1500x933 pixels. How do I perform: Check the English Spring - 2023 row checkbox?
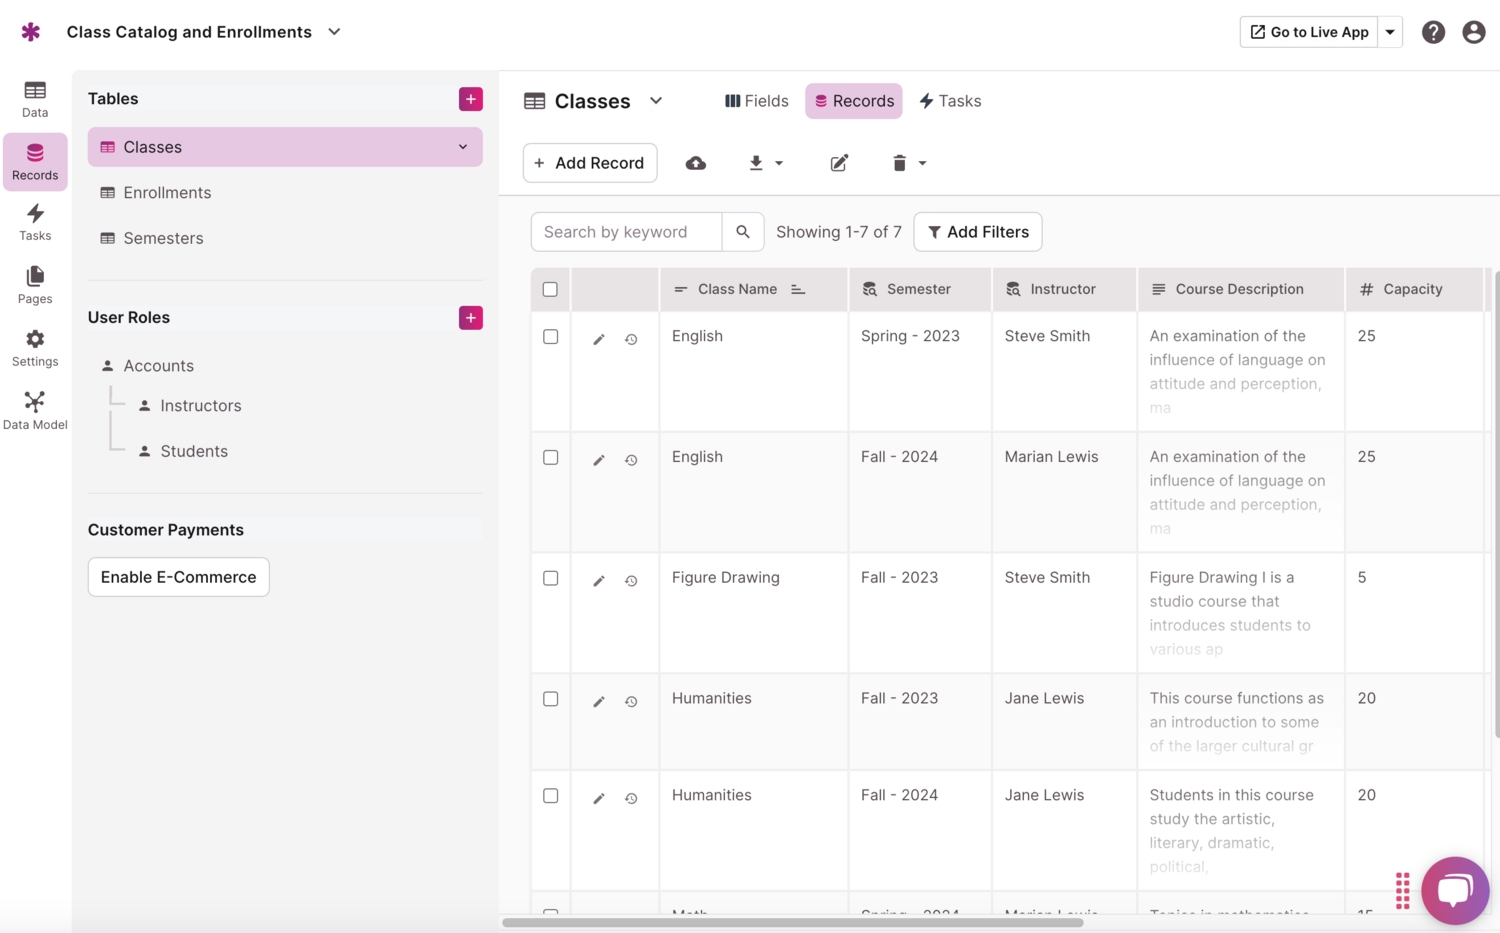pyautogui.click(x=550, y=337)
